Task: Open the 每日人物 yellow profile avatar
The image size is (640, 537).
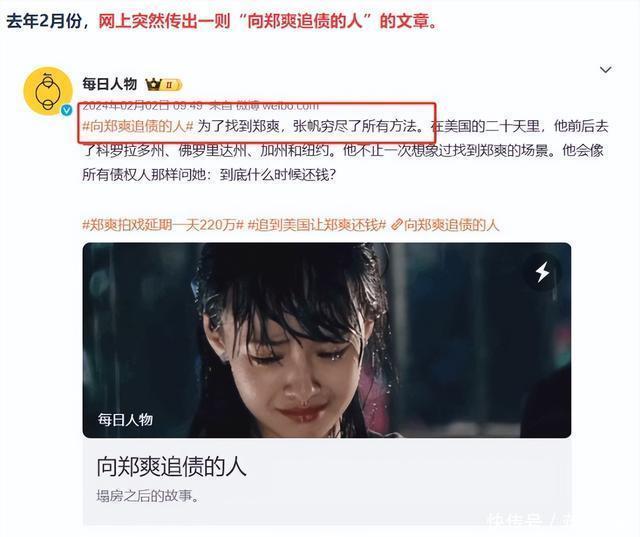Action: point(48,91)
